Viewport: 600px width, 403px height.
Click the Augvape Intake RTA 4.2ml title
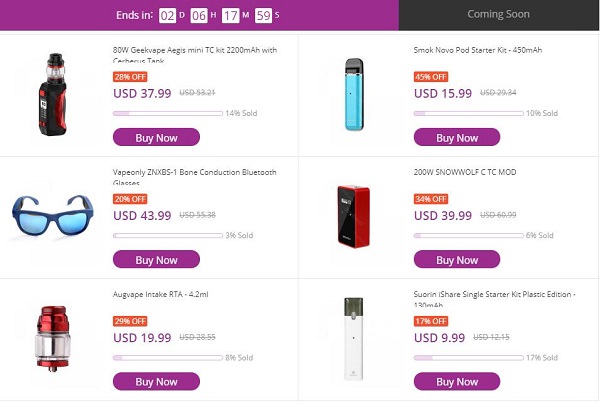(167, 294)
